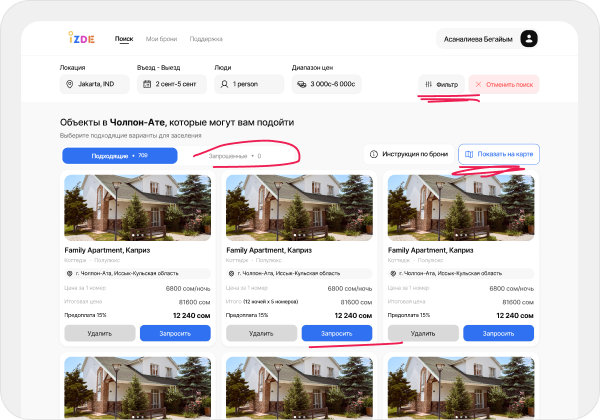Open the Поддержка navigation item

tap(205, 39)
